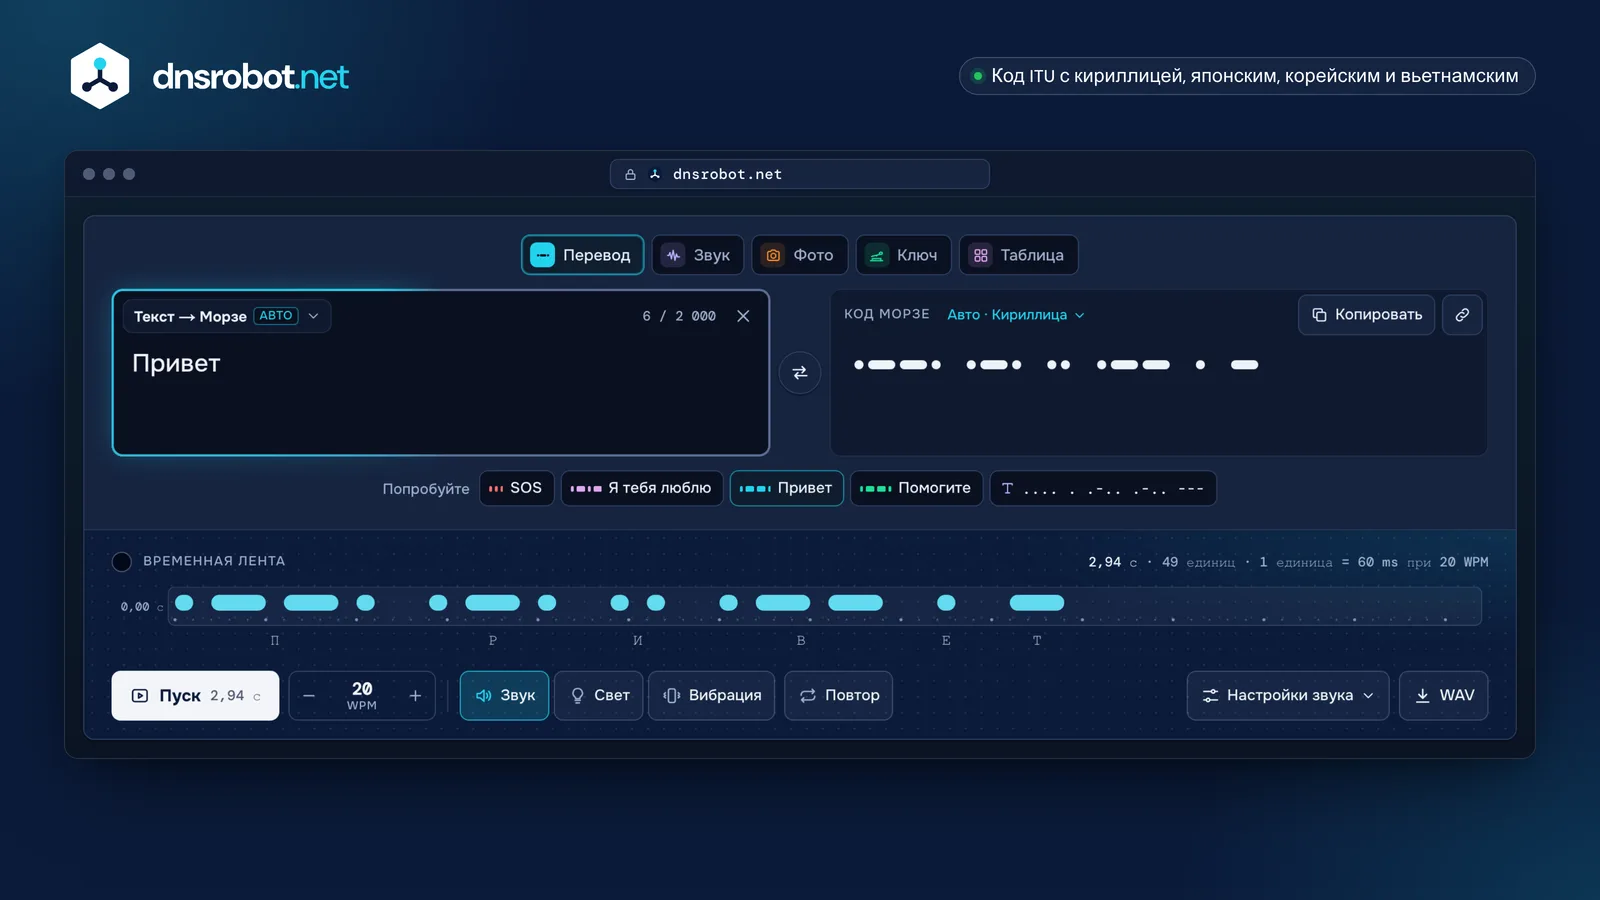Click the 6 / 2 000 character counter
Screen dimensions: 1600x900
tap(679, 316)
